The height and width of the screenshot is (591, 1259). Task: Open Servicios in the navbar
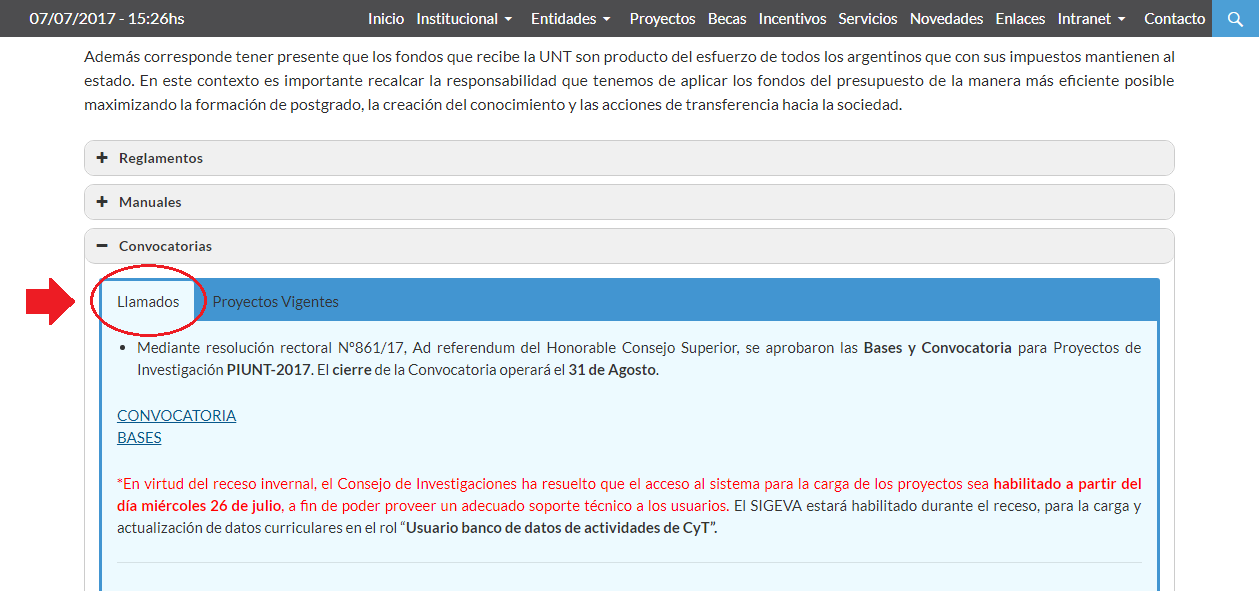(x=868, y=19)
